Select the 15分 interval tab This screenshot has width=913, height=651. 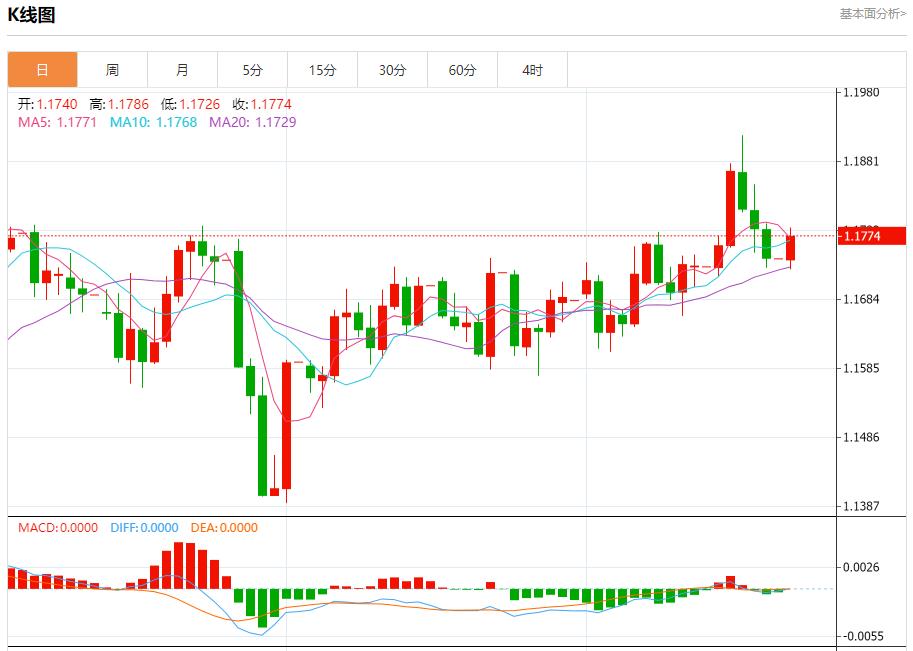[x=322, y=69]
